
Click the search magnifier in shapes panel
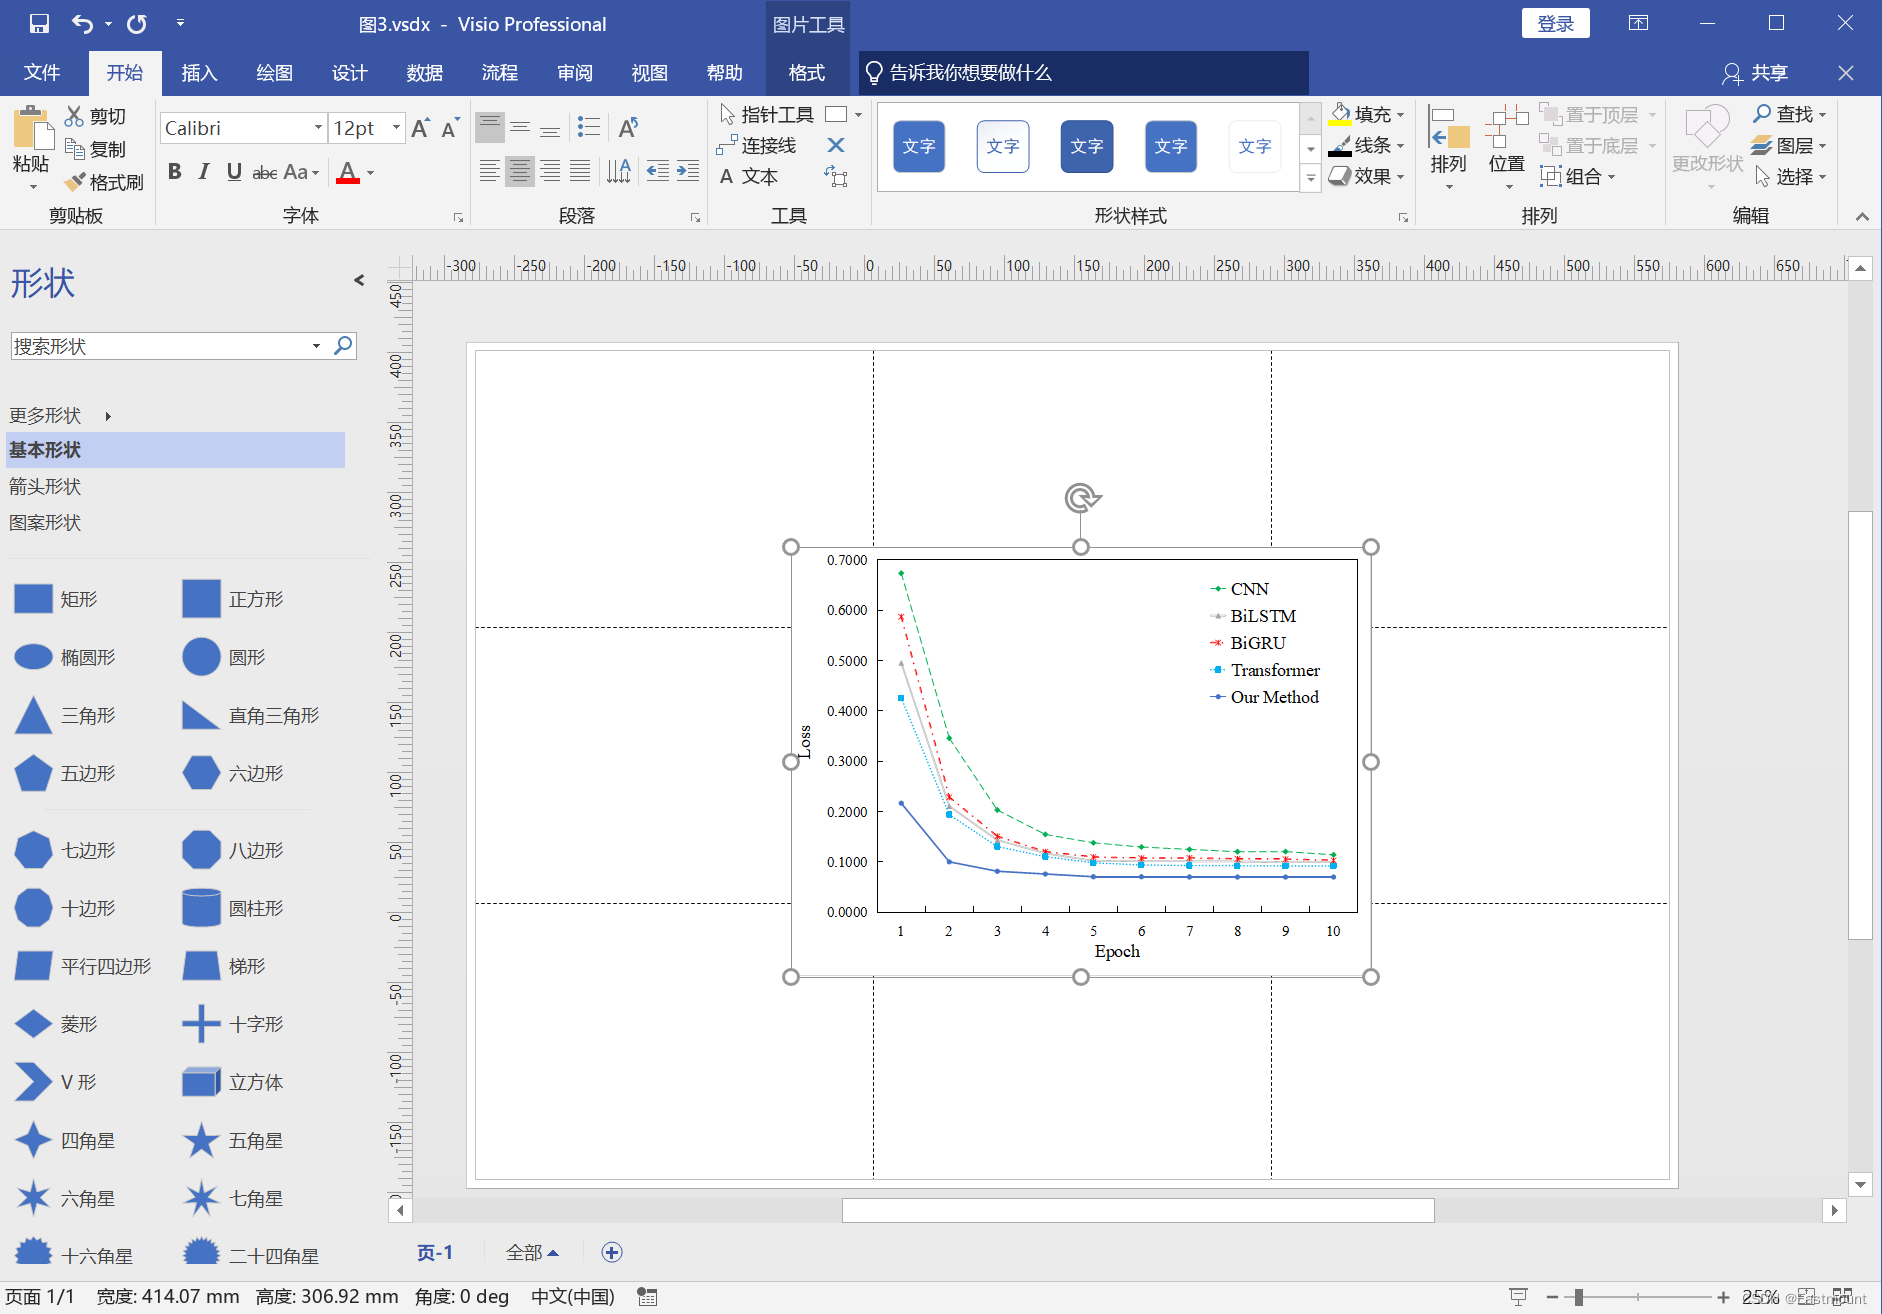tap(343, 345)
